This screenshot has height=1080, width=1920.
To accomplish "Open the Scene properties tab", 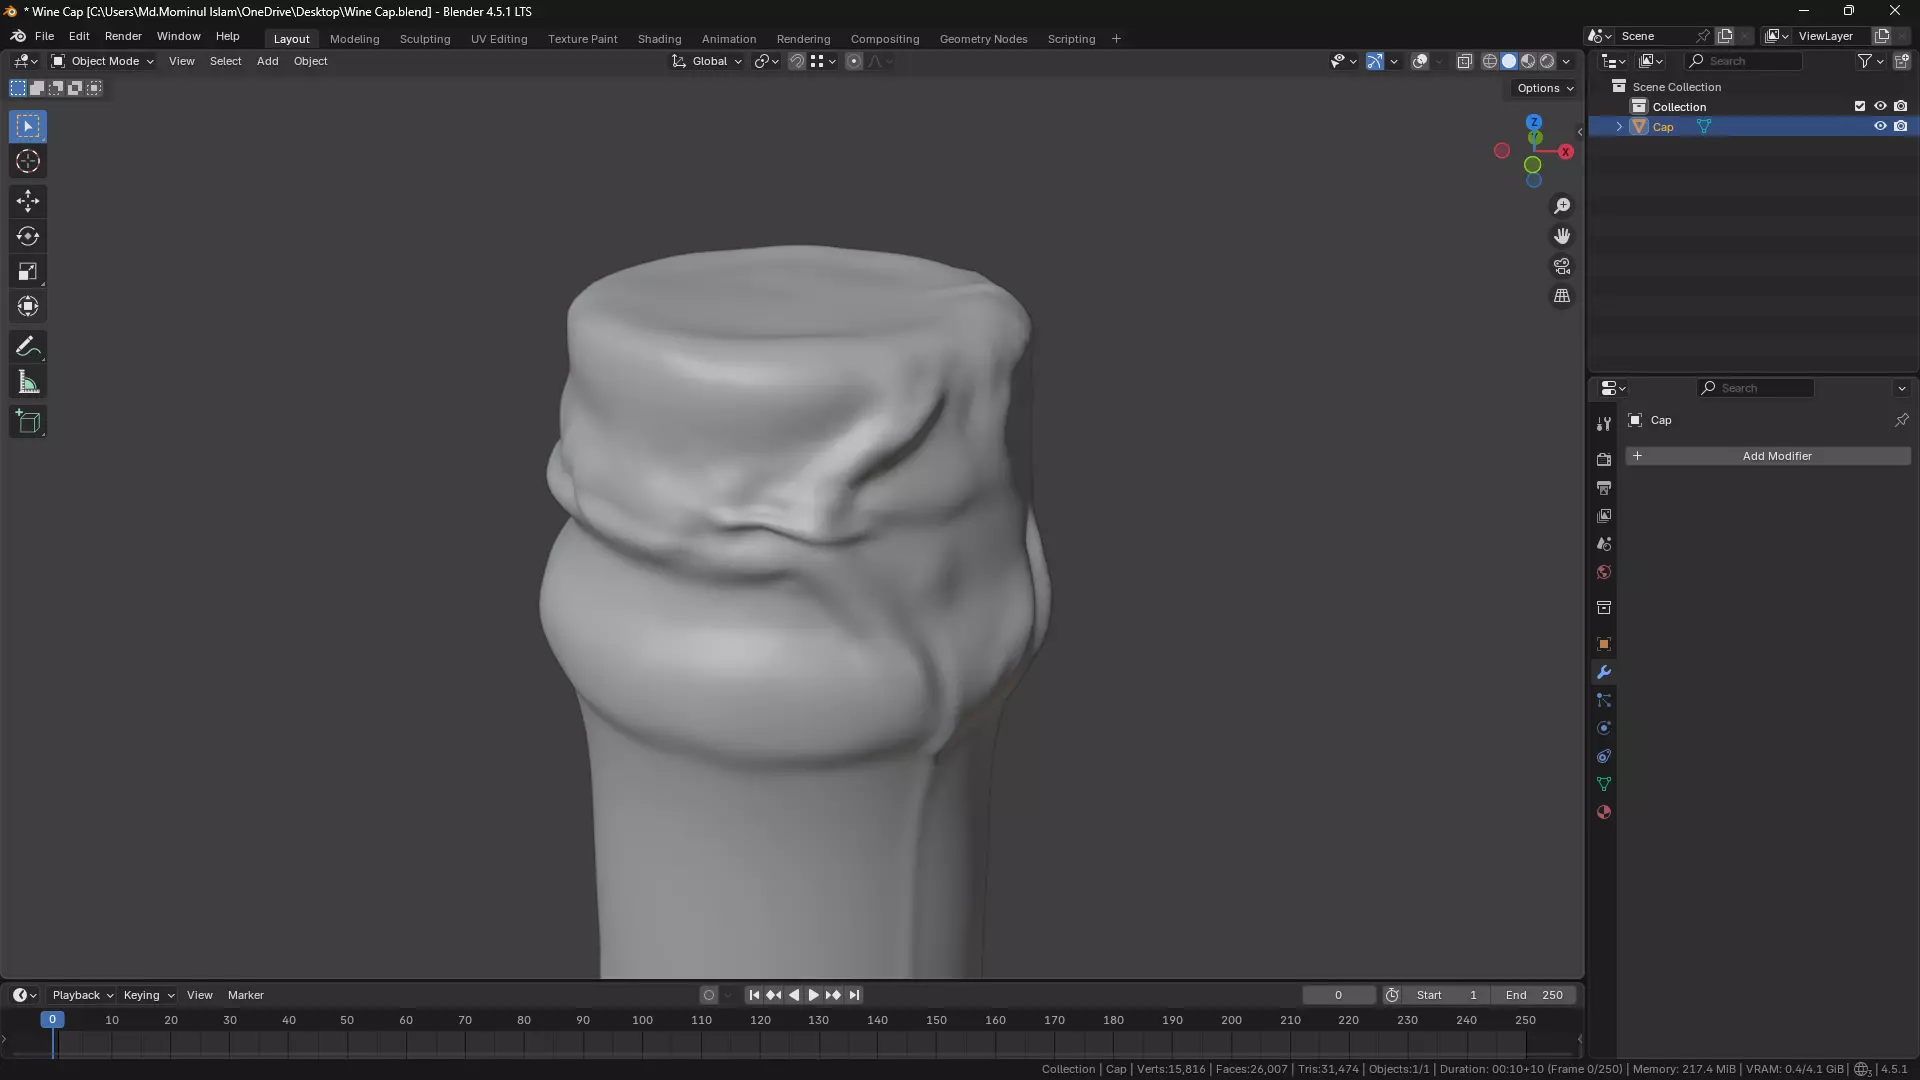I will (x=1604, y=544).
